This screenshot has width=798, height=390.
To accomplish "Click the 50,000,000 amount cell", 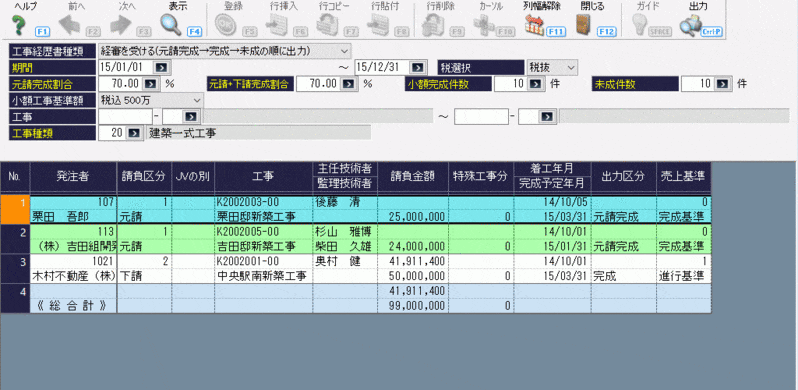I will 413,276.
